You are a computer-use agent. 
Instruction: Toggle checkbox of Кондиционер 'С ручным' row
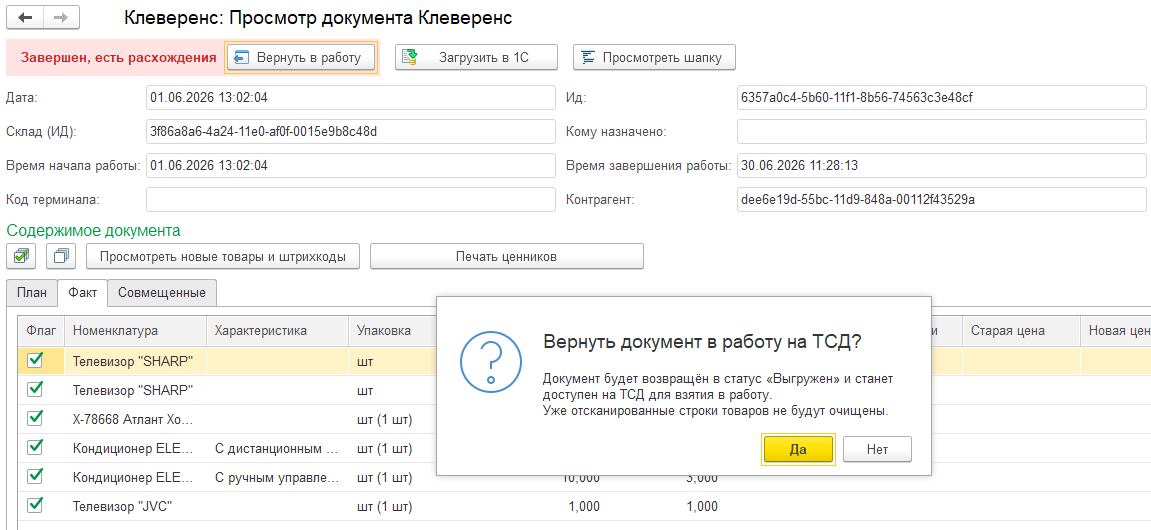click(x=35, y=477)
